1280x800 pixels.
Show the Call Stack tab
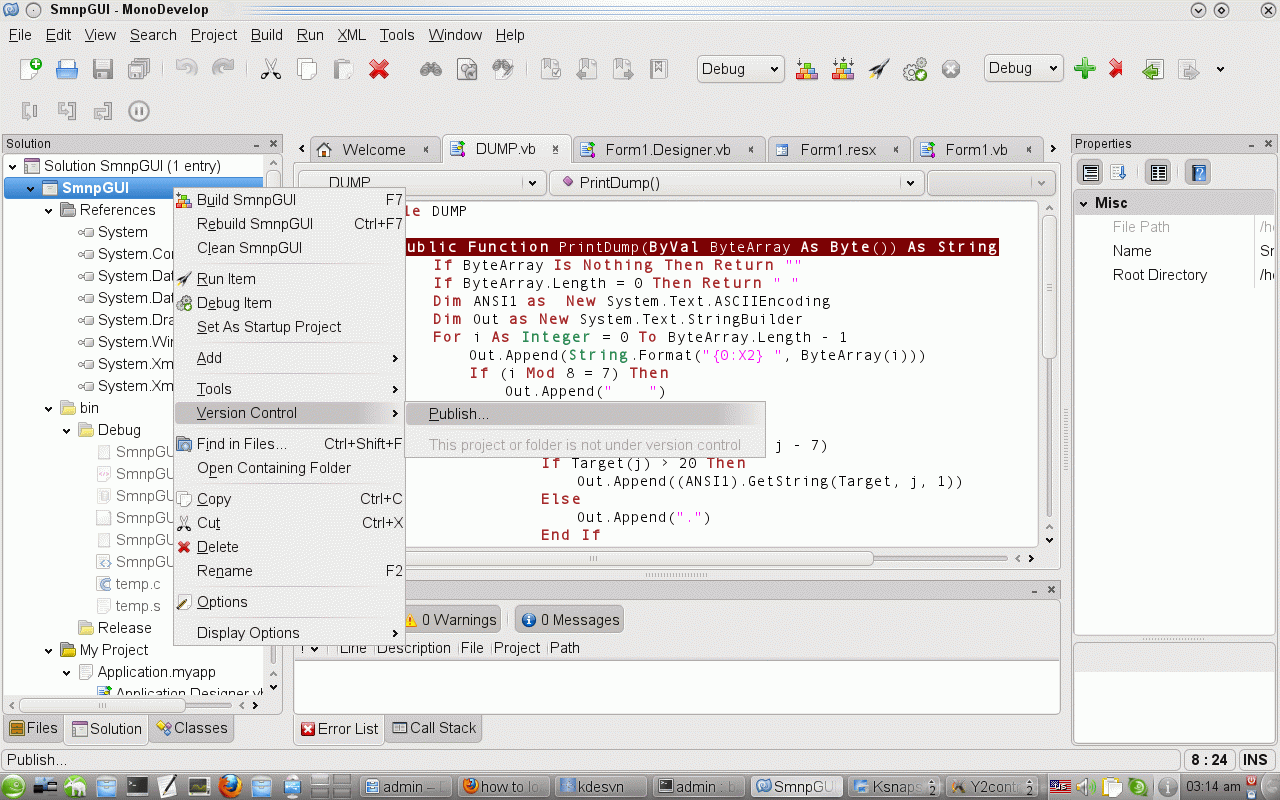(x=434, y=728)
